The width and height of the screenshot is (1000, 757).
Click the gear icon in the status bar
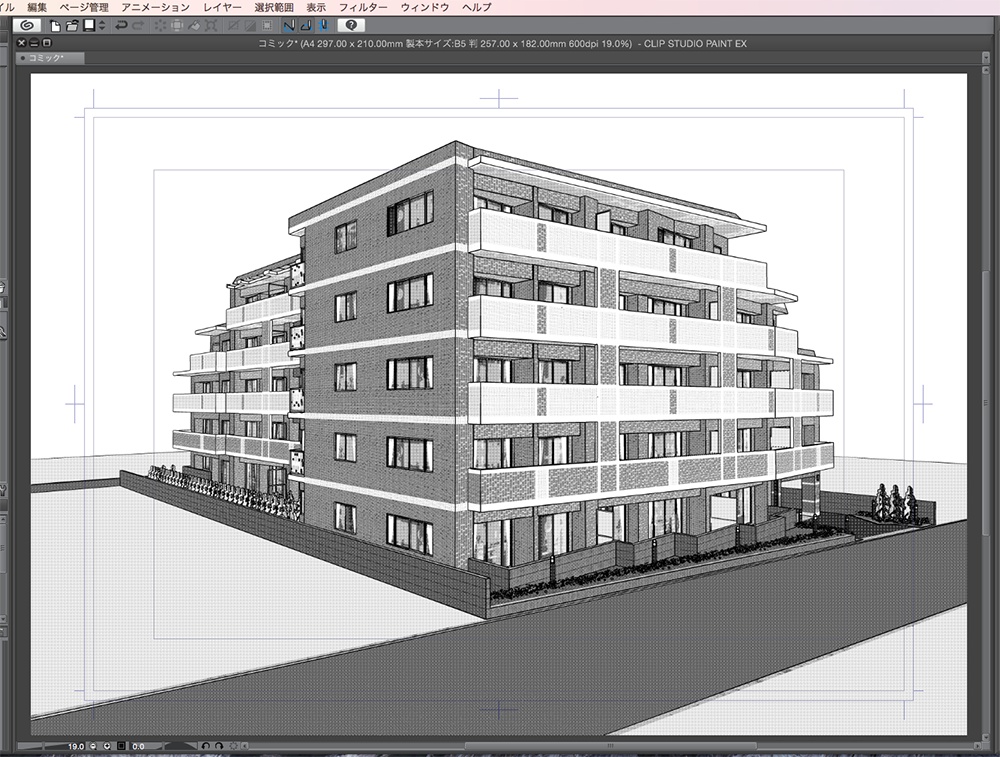point(234,745)
